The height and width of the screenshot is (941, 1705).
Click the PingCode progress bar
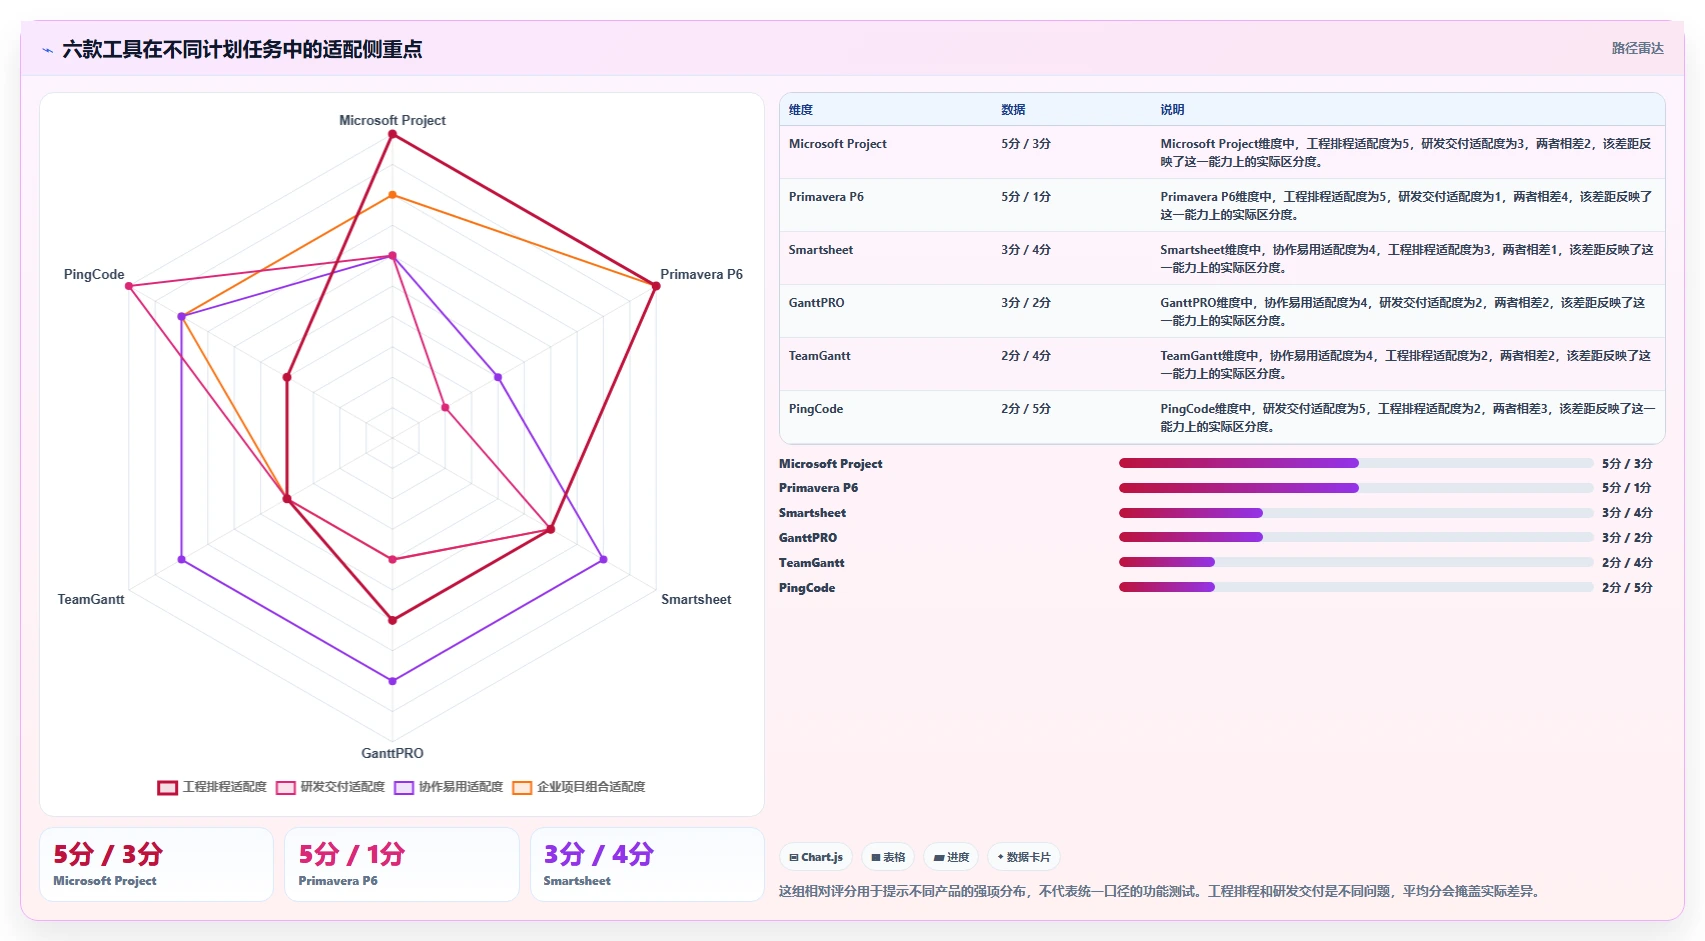(1356, 587)
